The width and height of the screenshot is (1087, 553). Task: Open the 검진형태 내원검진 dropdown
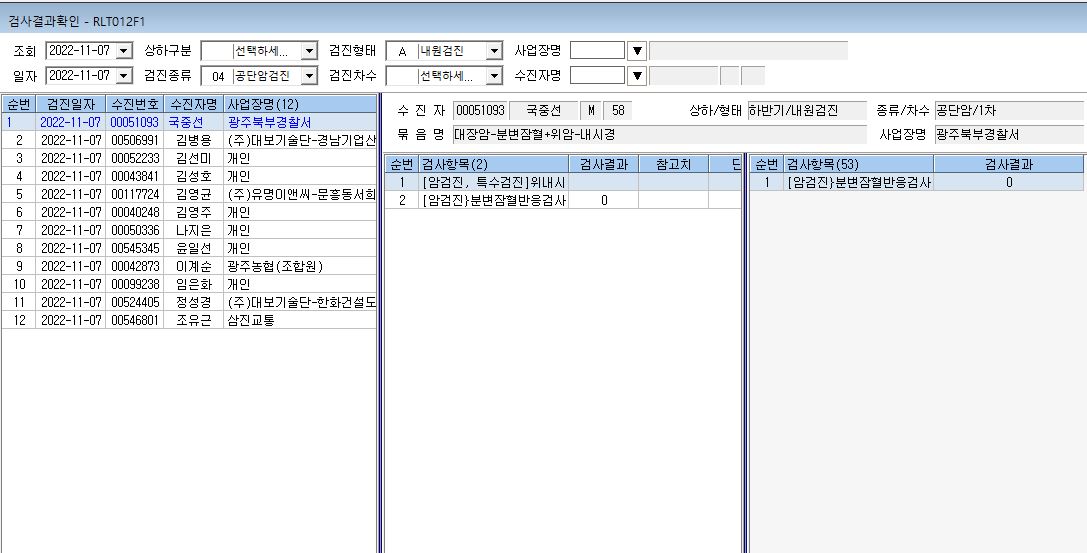click(494, 51)
